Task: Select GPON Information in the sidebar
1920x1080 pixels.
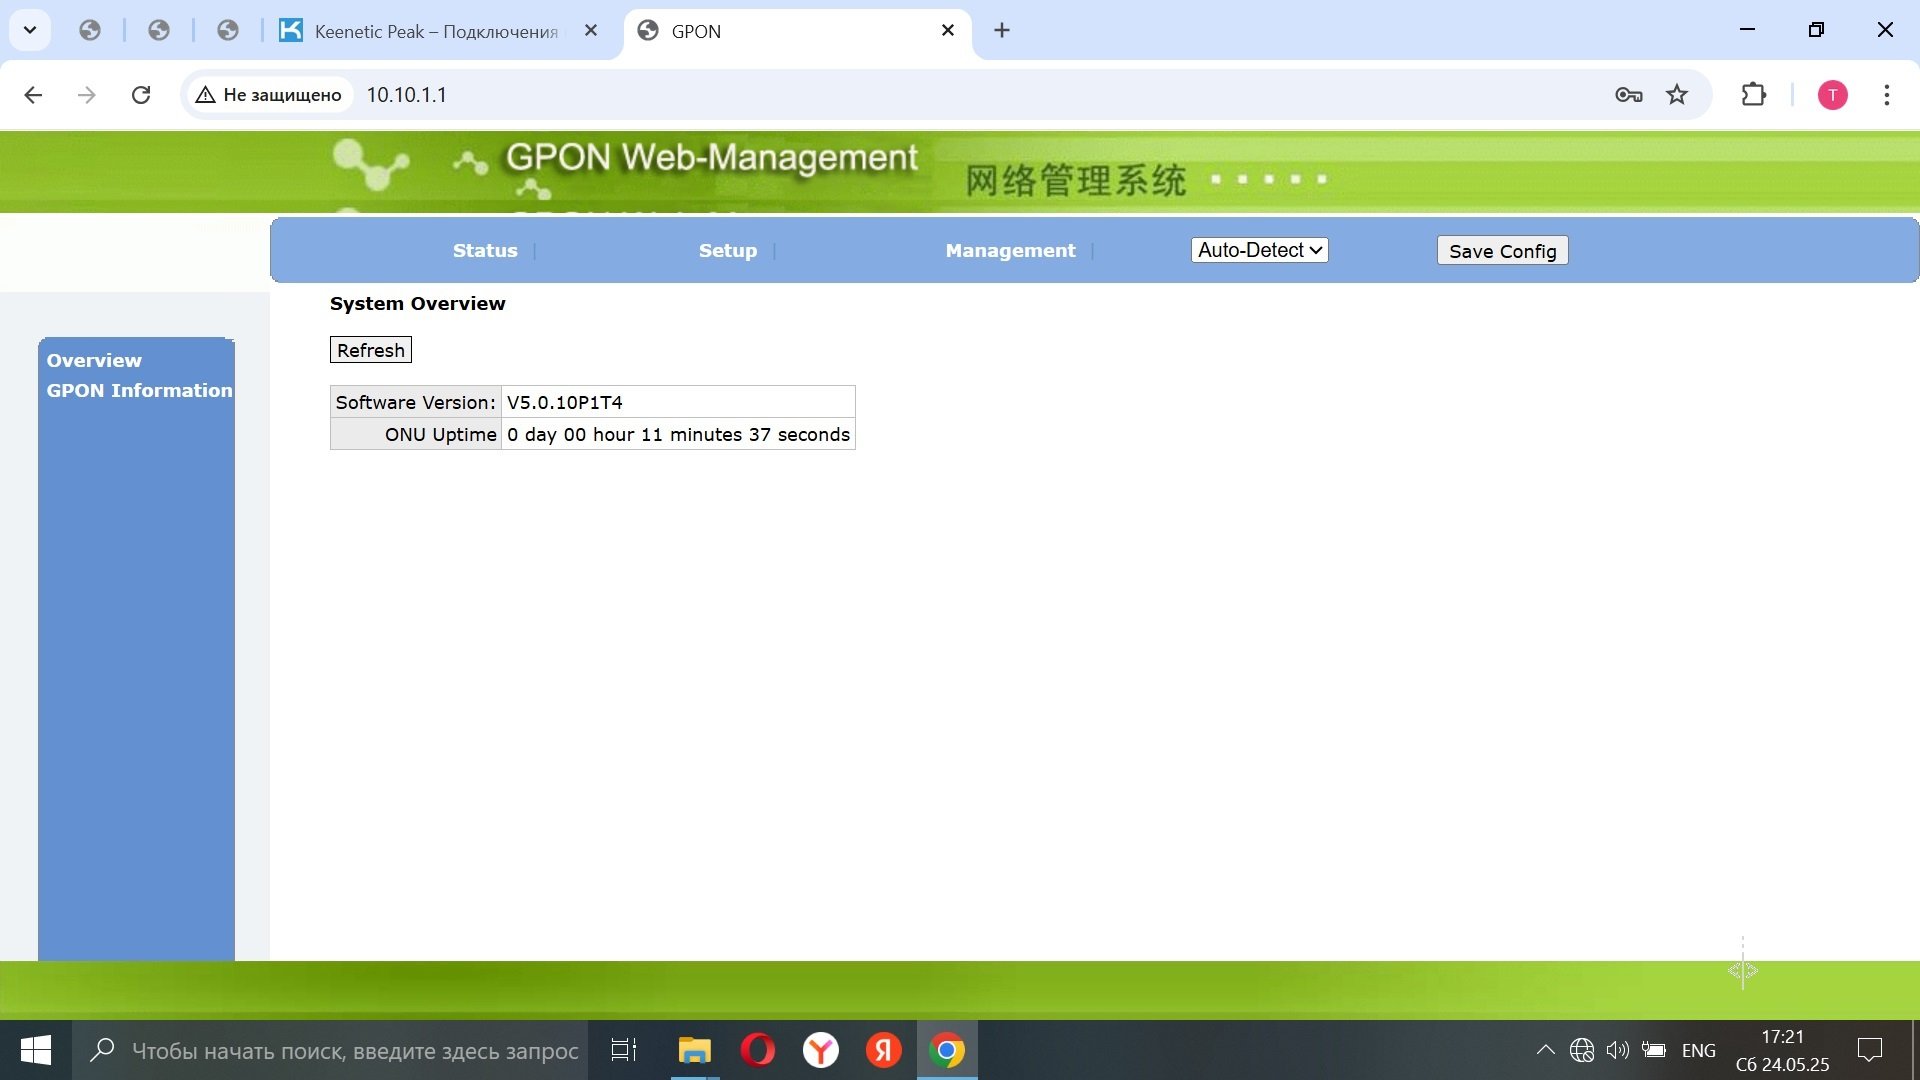Action: [x=139, y=391]
